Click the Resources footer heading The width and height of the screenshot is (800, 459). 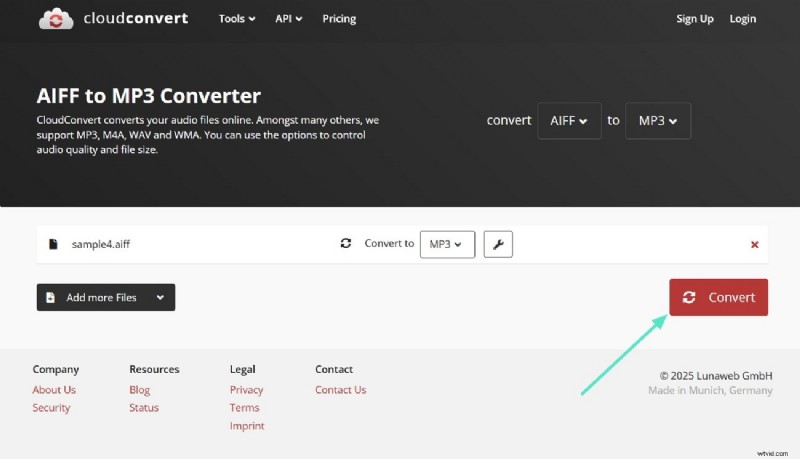154,369
